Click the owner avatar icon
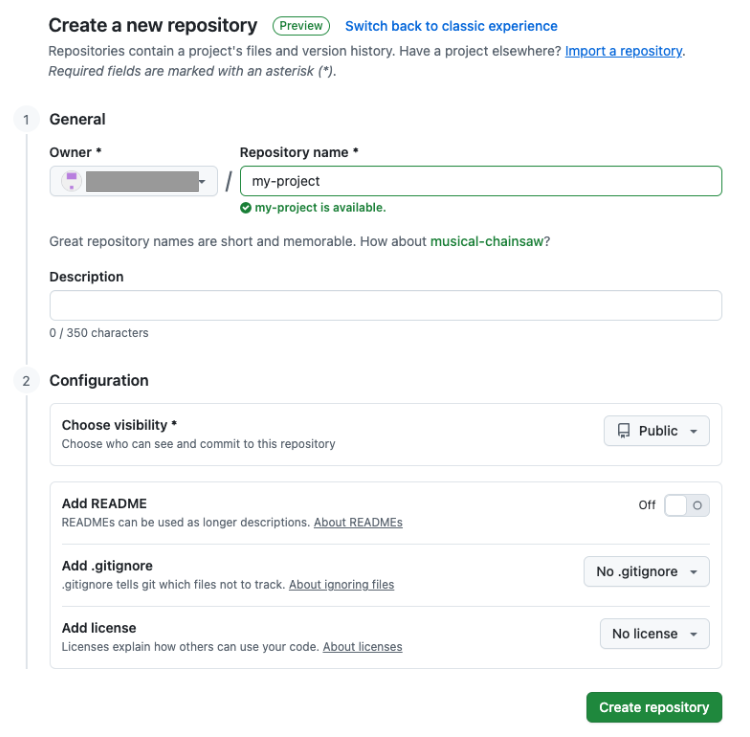This screenshot has height=737, width=750. pyautogui.click(x=71, y=181)
